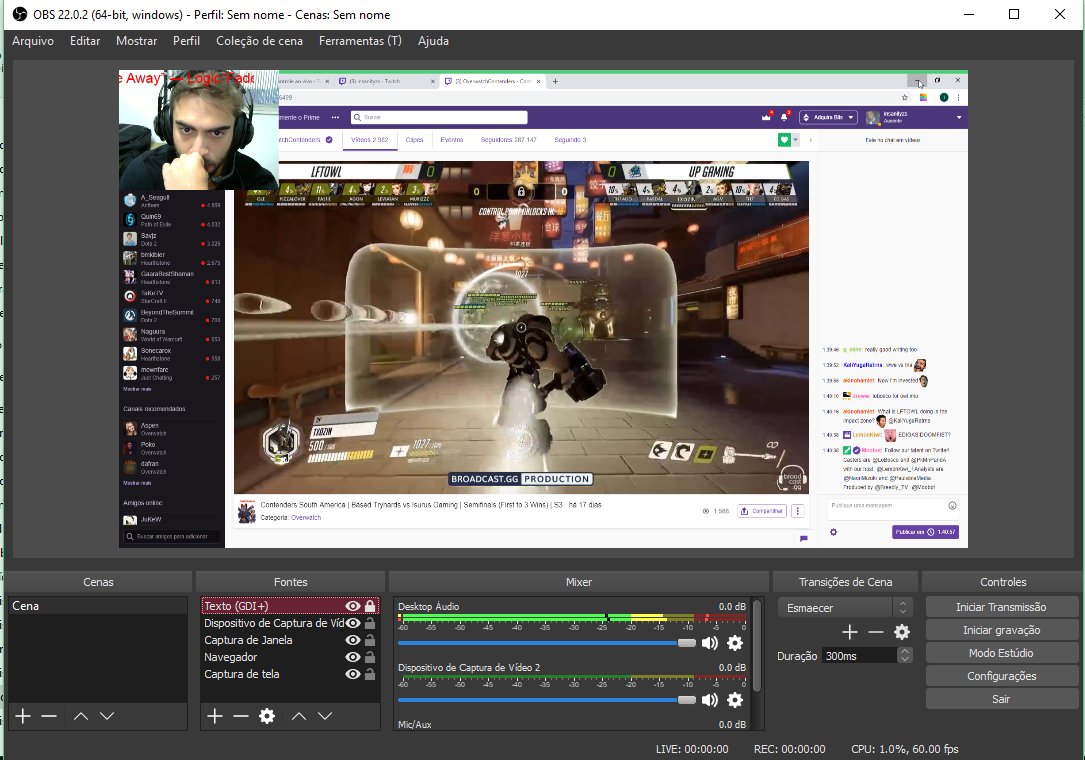1085x760 pixels.
Task: Select the Navegador source
Action: coord(290,657)
